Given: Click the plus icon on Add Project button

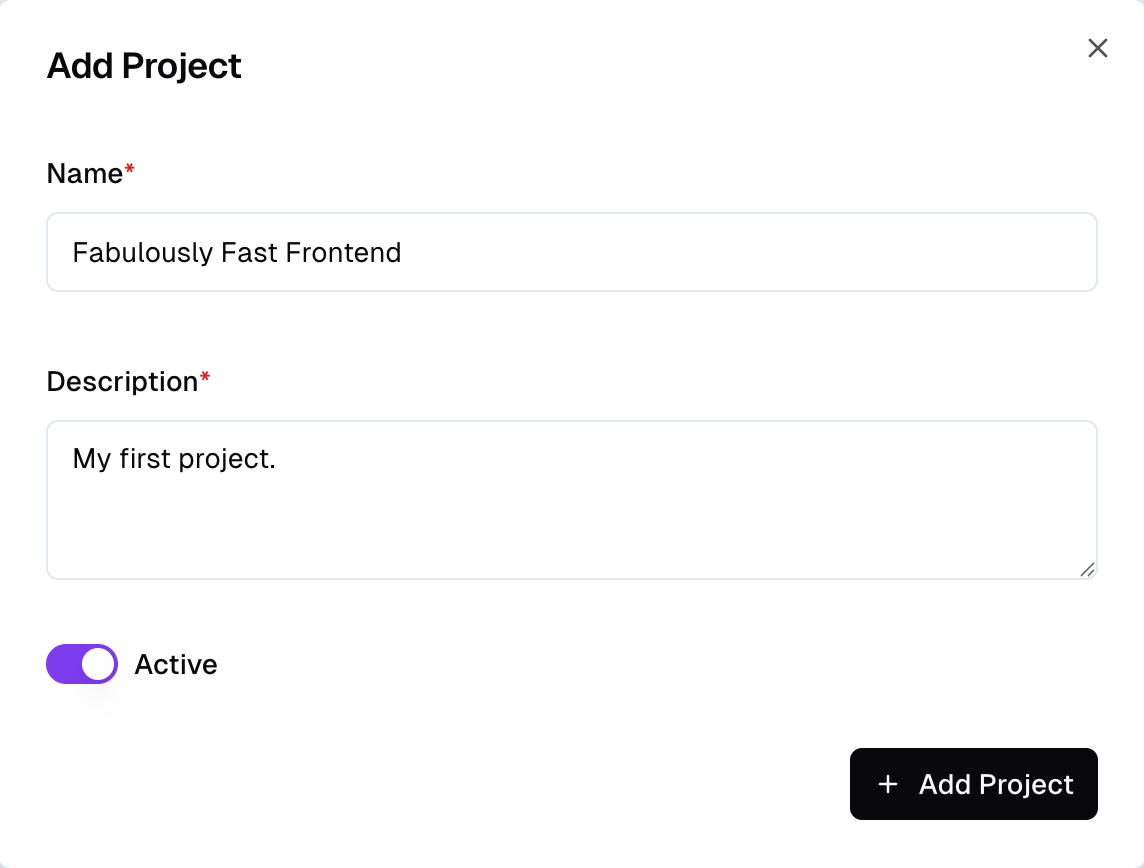Looking at the screenshot, I should coord(887,785).
